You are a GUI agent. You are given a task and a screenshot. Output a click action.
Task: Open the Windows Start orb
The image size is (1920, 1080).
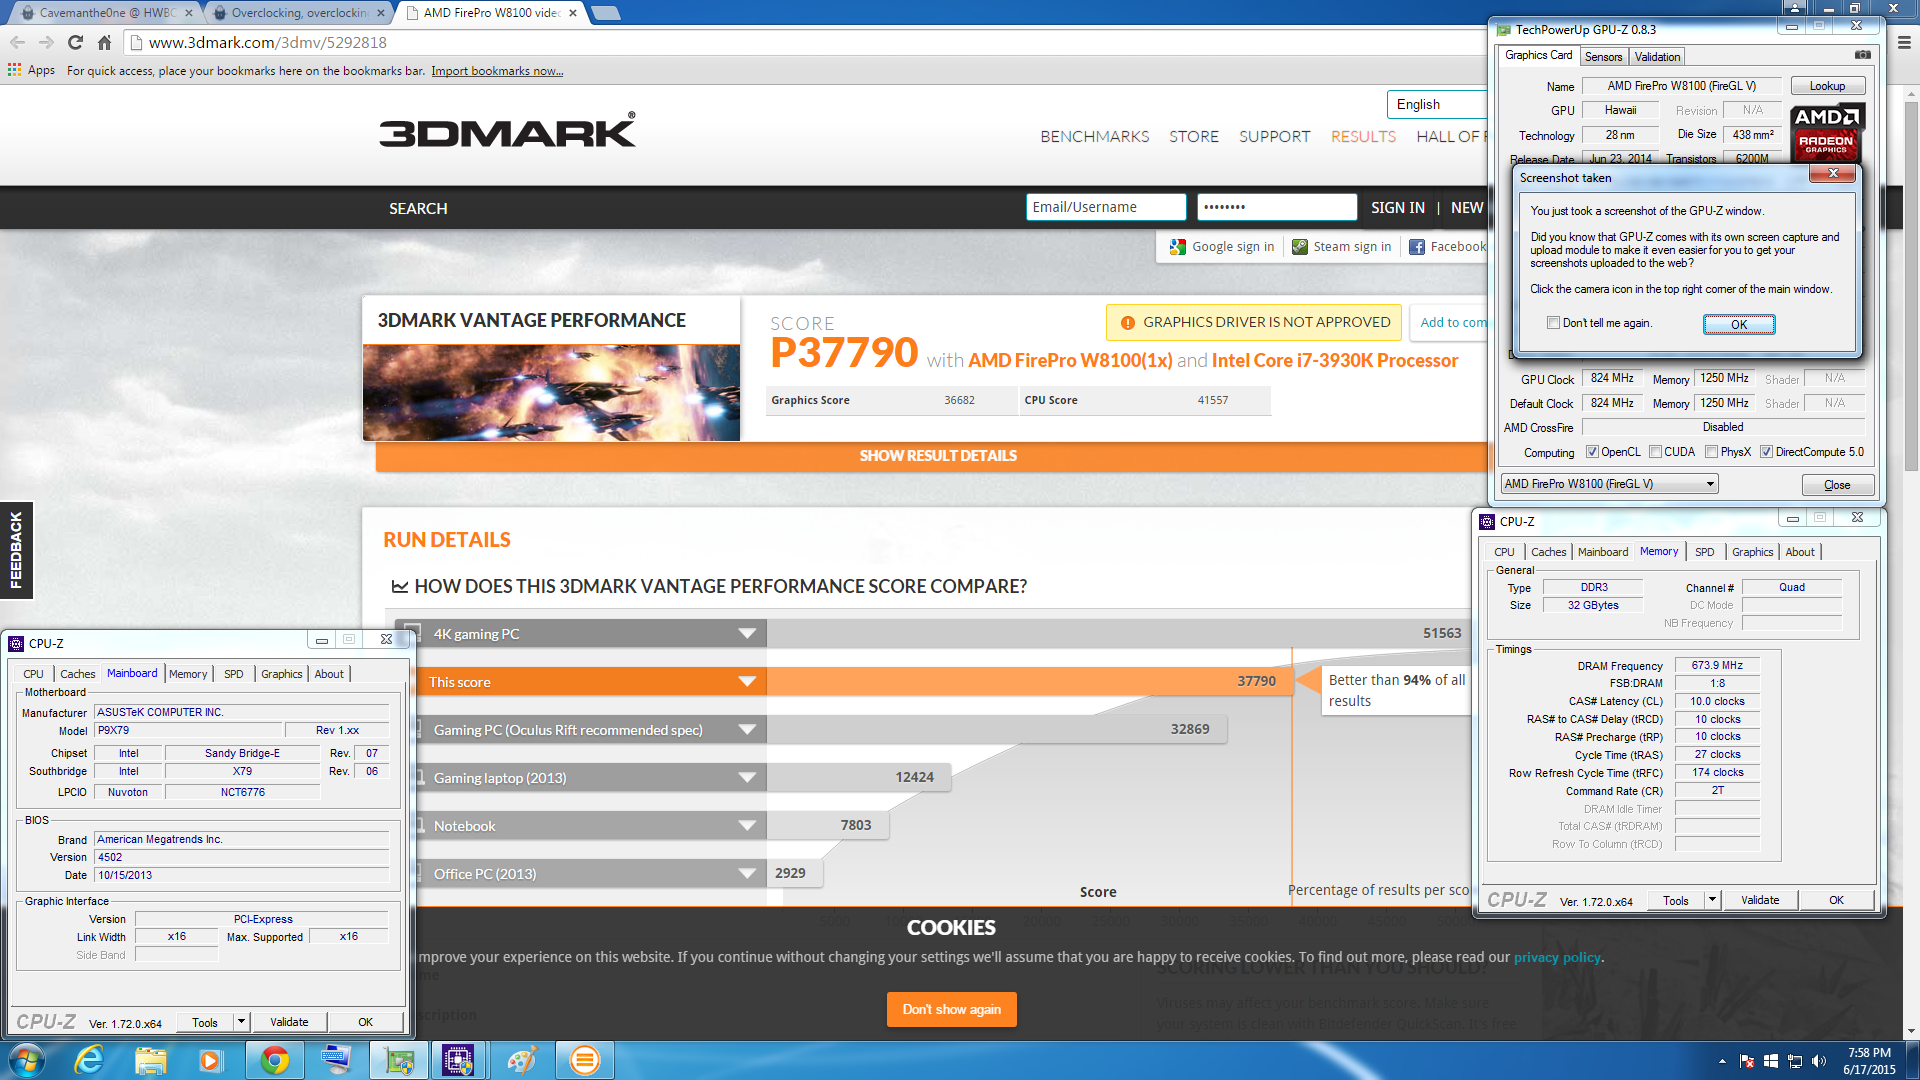pyautogui.click(x=26, y=1060)
